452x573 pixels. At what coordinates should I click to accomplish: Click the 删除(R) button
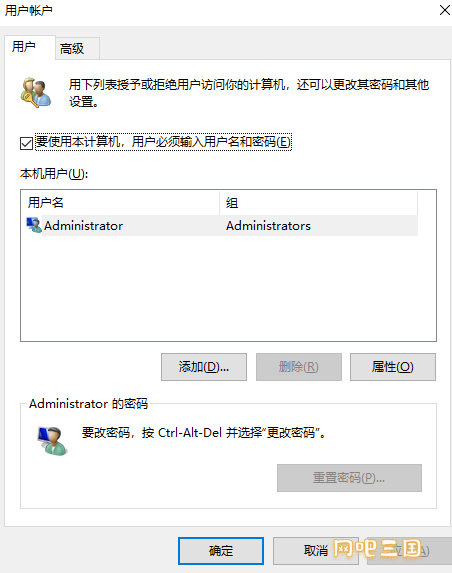[x=299, y=367]
